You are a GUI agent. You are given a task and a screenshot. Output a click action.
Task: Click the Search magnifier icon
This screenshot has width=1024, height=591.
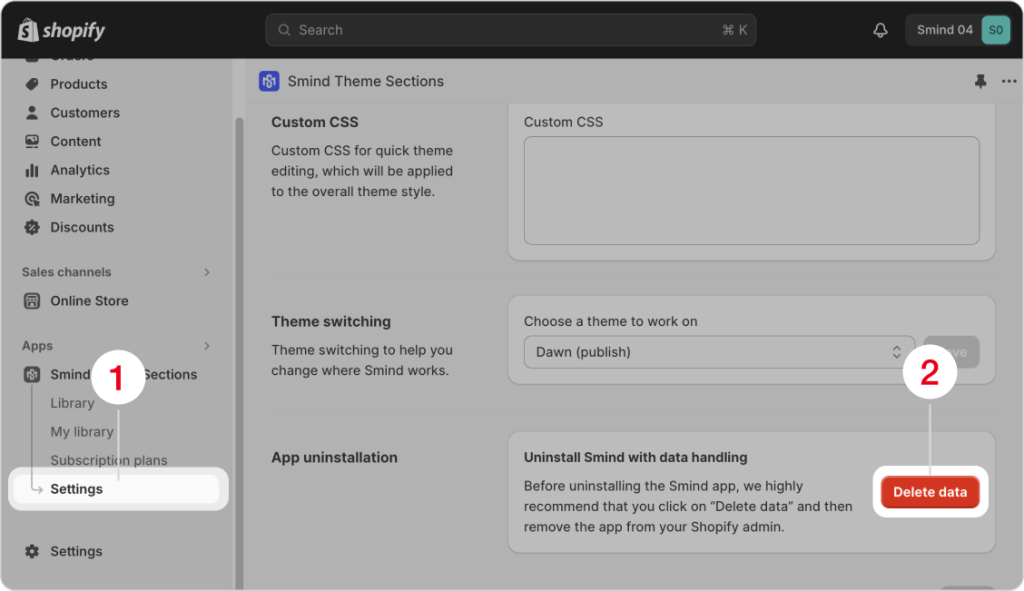tap(284, 30)
